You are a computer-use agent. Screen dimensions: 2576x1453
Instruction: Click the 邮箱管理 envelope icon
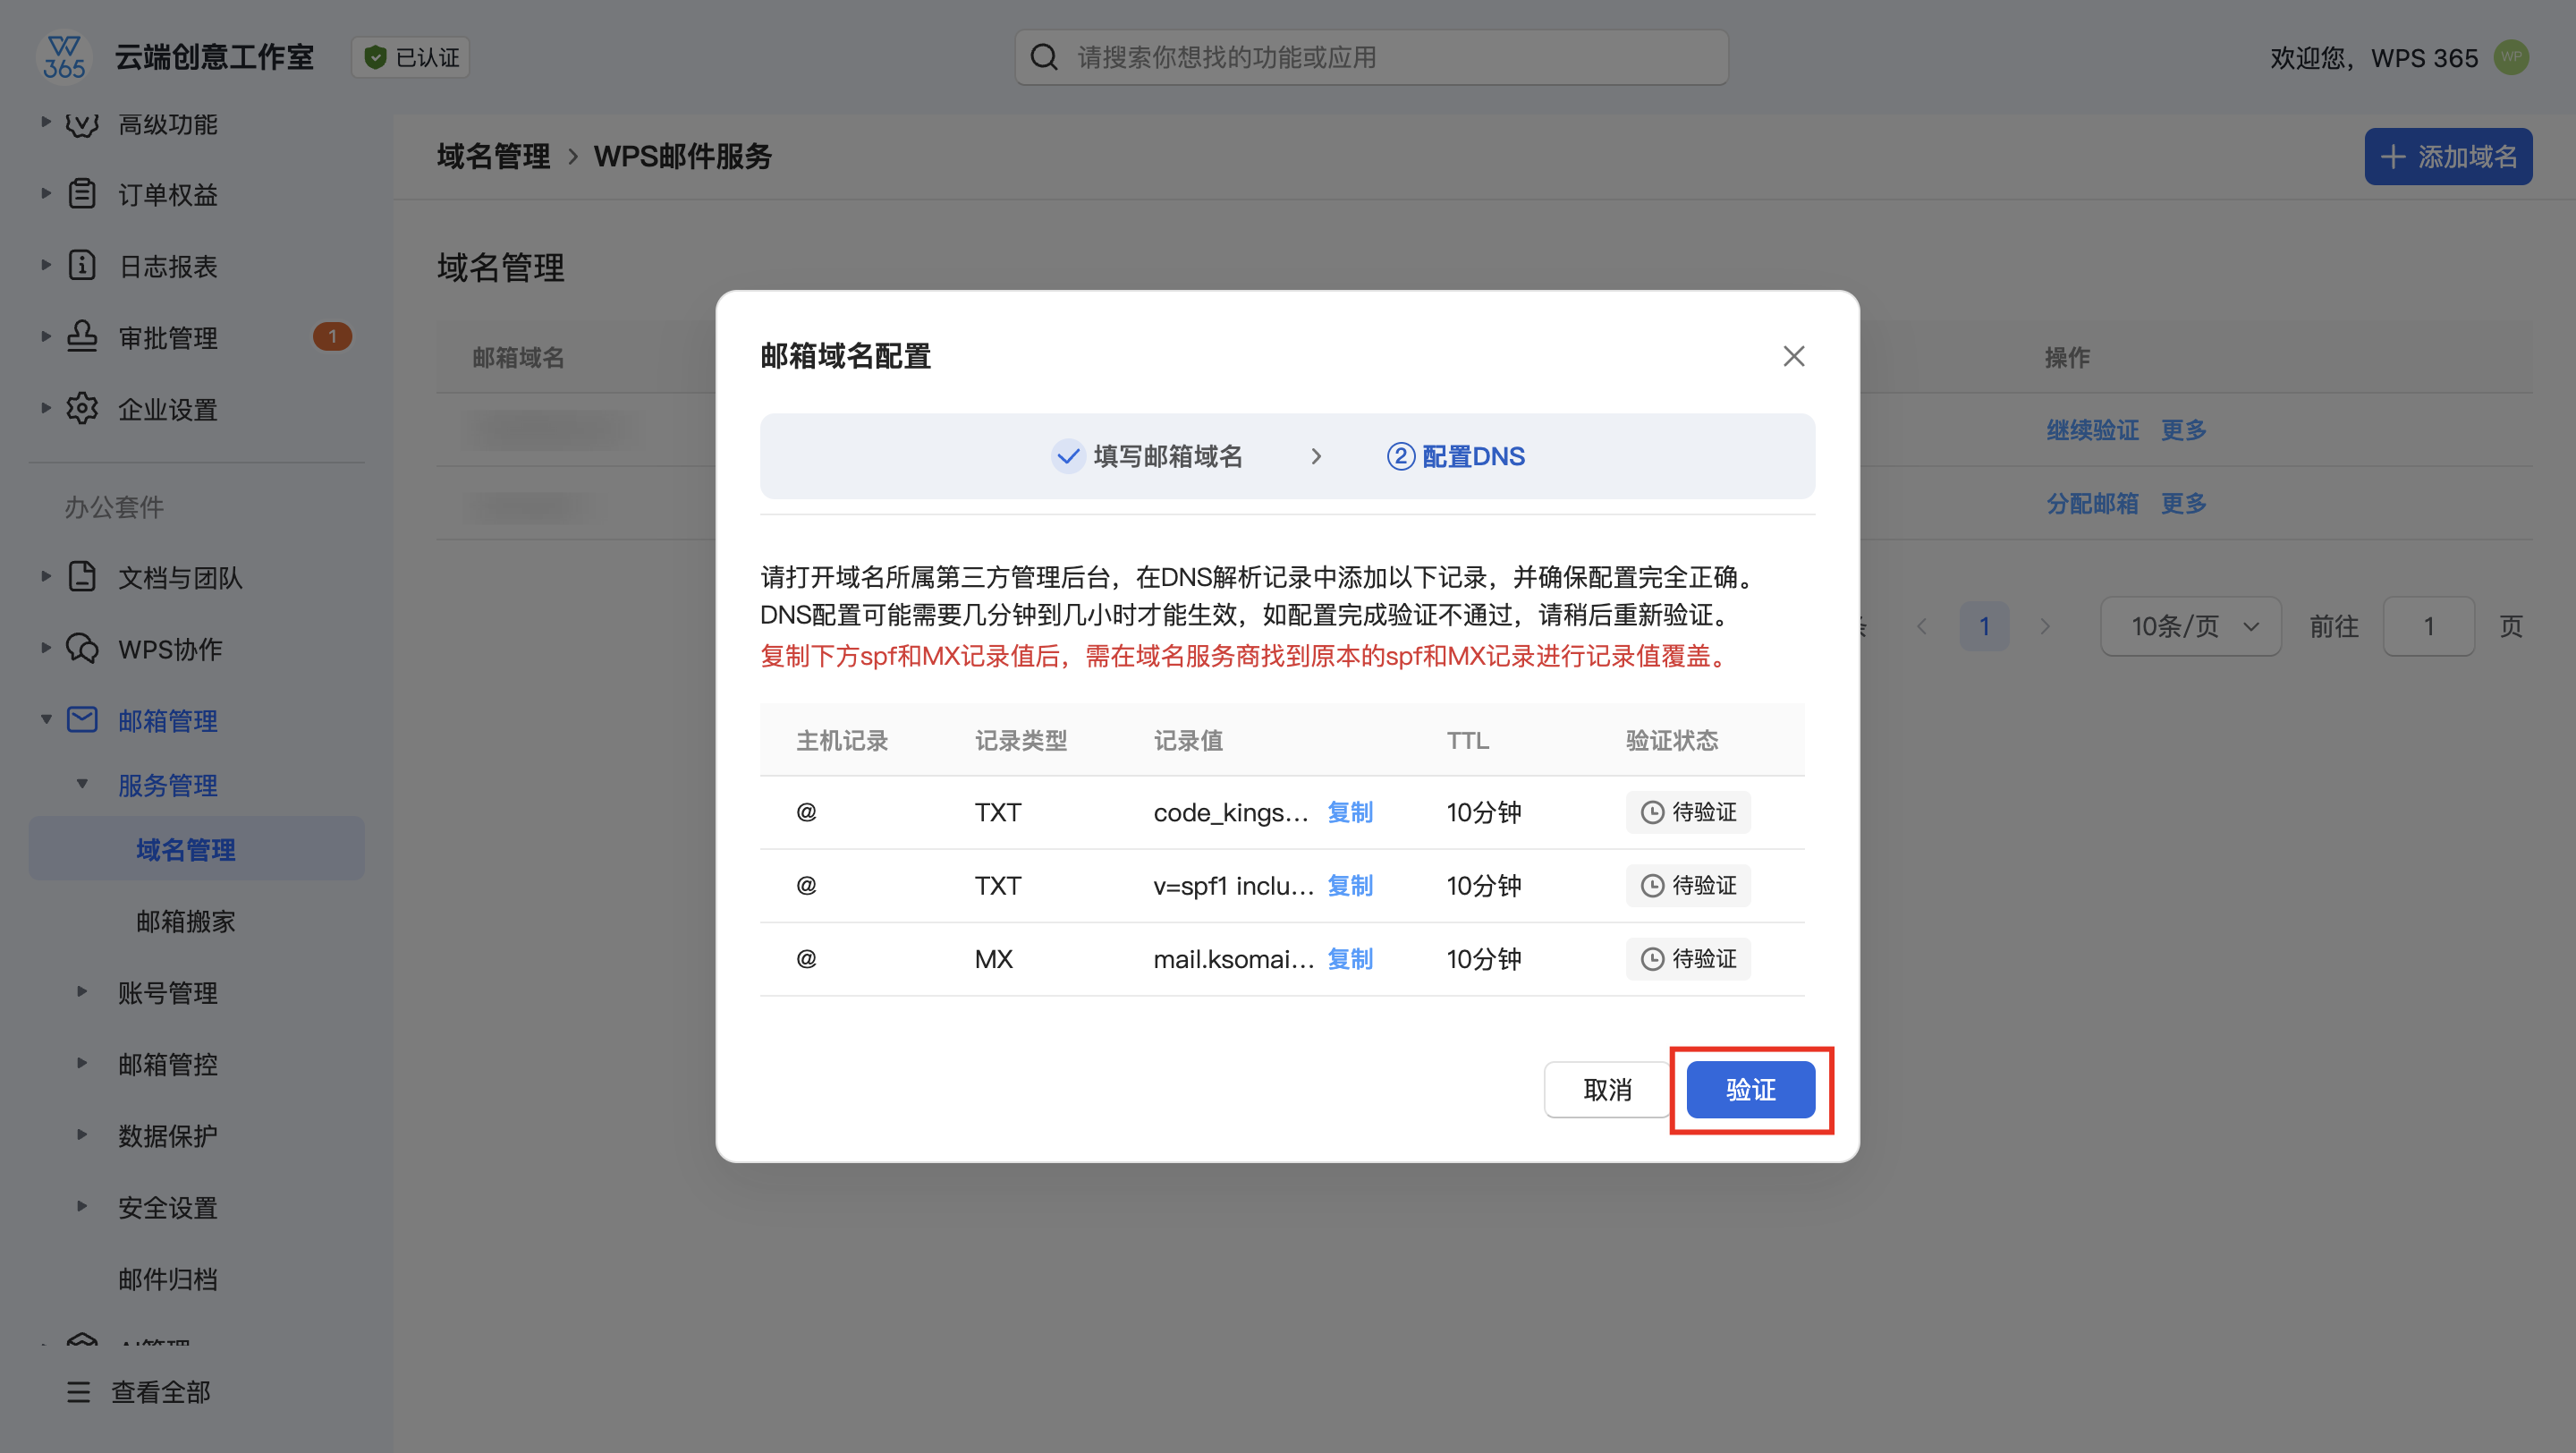pos(82,720)
